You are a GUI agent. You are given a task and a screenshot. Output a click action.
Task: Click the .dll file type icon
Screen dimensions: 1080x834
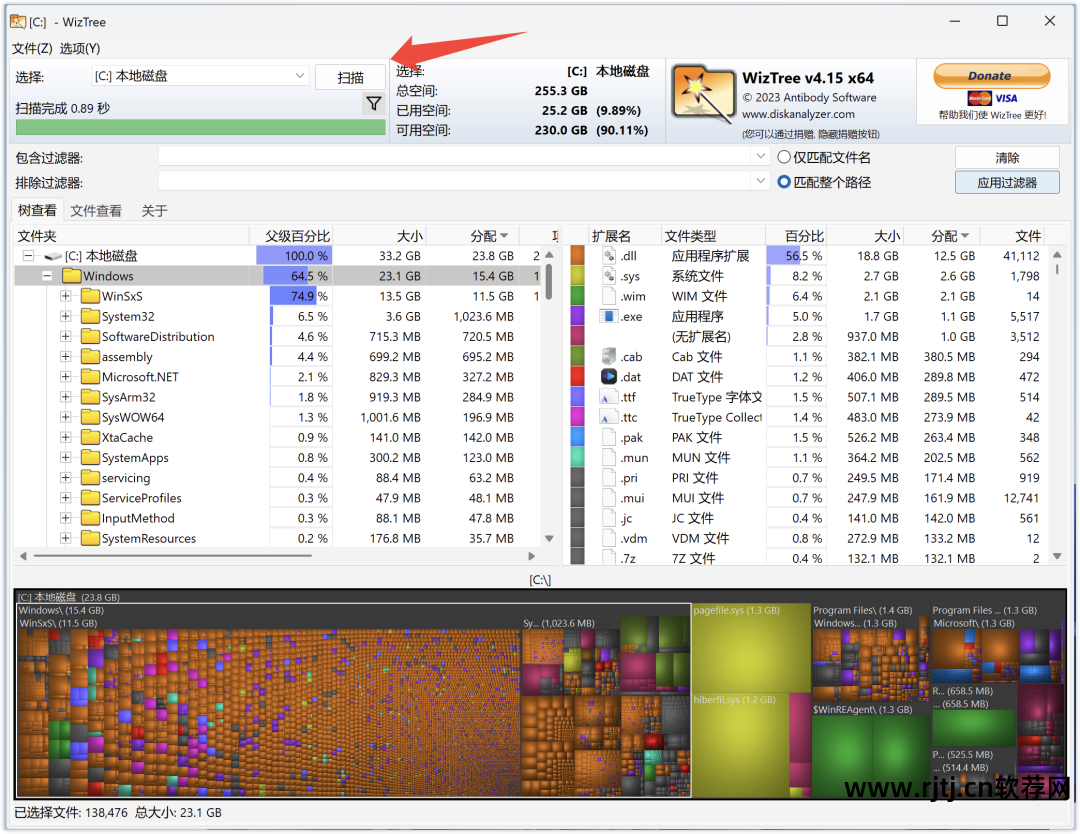tap(609, 256)
